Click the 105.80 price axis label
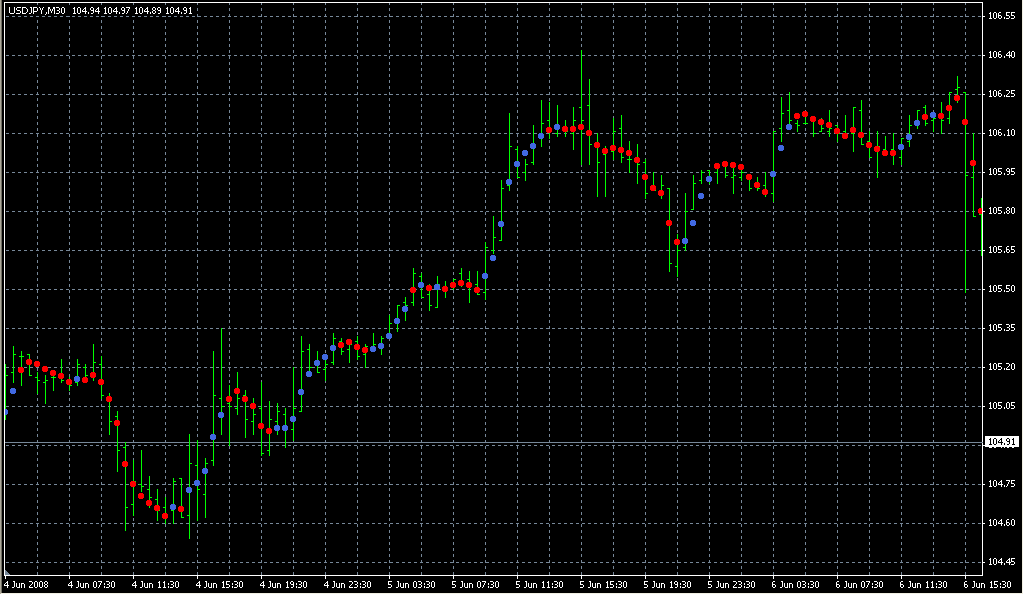Screen dimensions: 1024x594 (1001, 211)
